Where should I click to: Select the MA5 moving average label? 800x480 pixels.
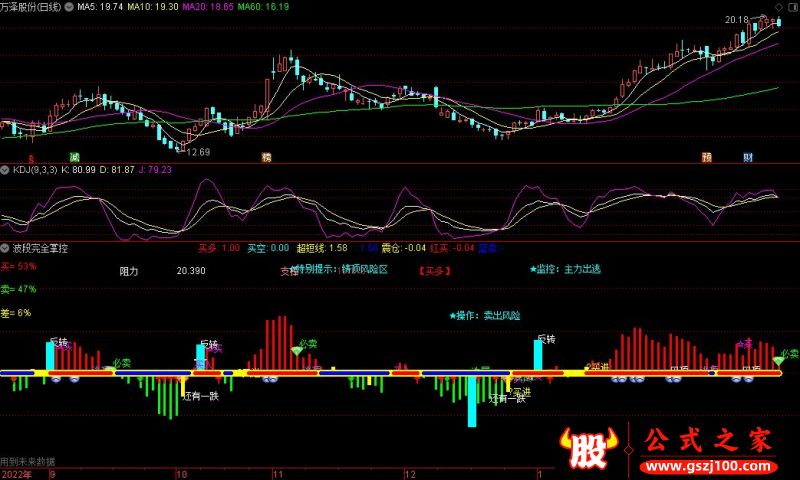(101, 7)
